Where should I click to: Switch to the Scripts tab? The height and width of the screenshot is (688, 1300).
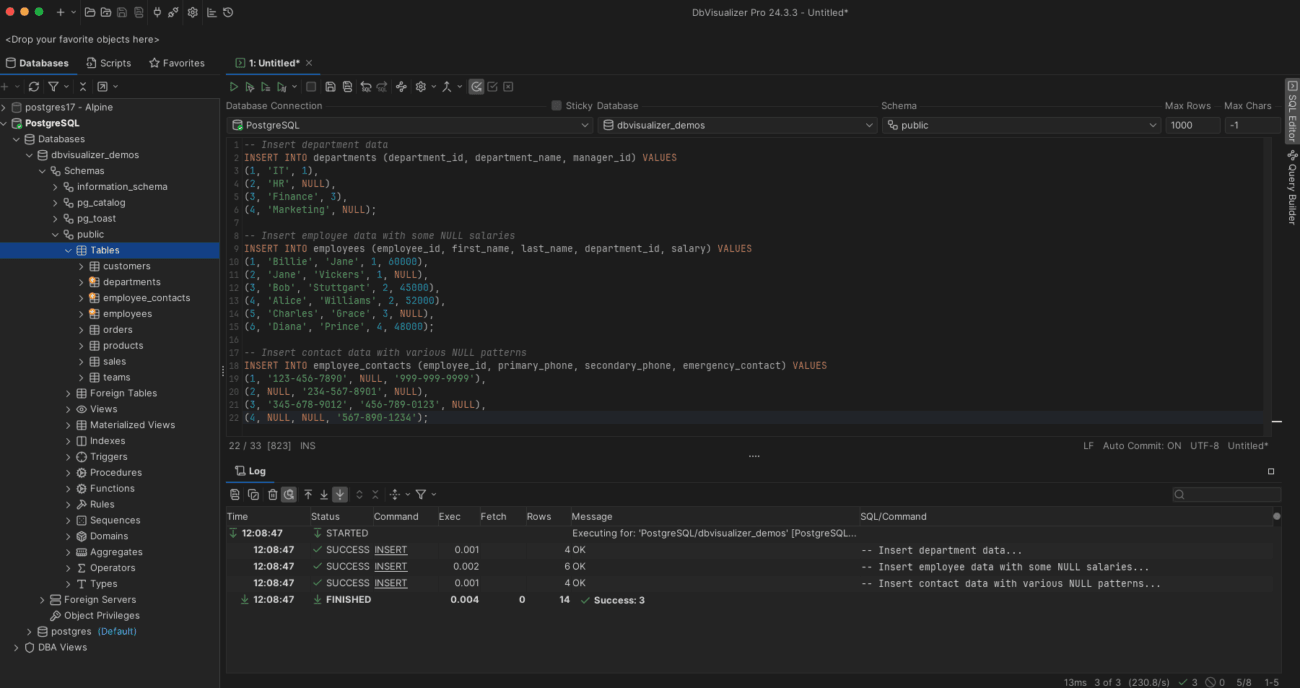click(109, 62)
